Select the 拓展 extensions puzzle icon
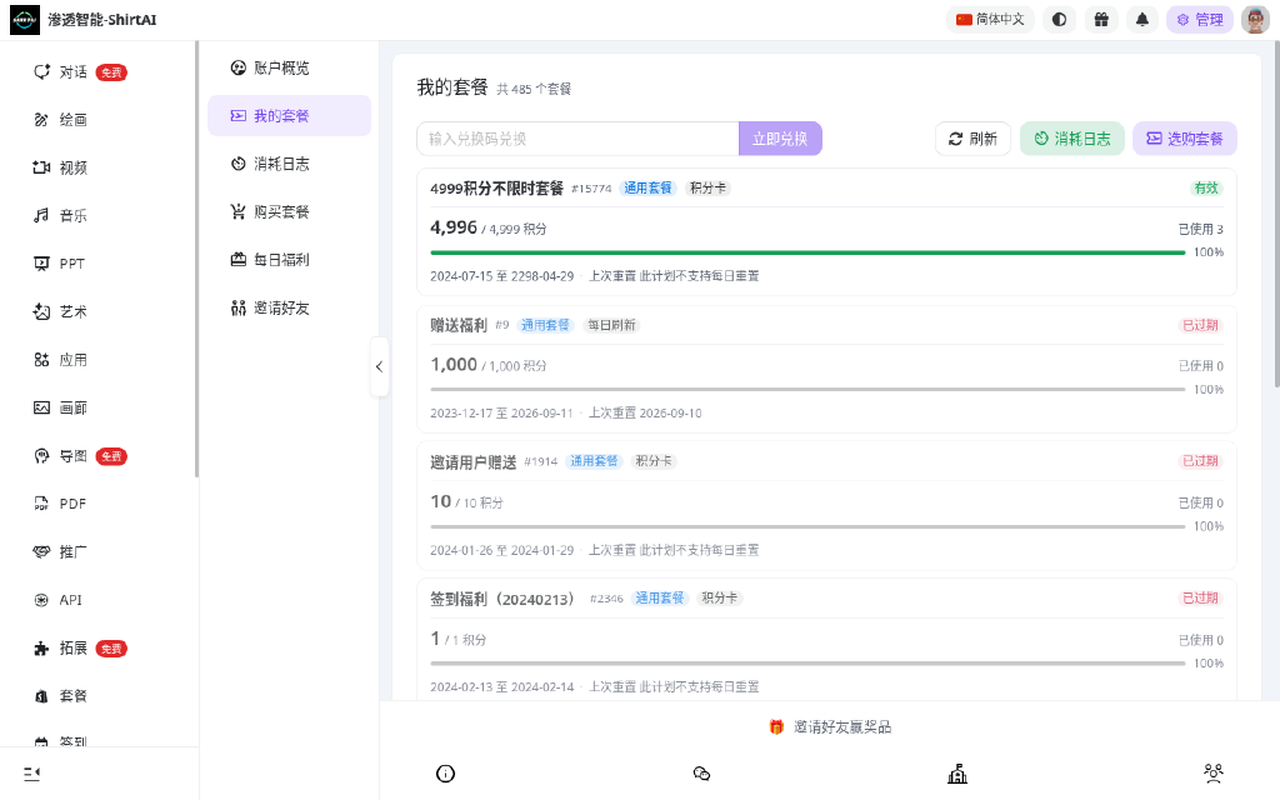Screen dimensions: 1280x800 pos(42,648)
